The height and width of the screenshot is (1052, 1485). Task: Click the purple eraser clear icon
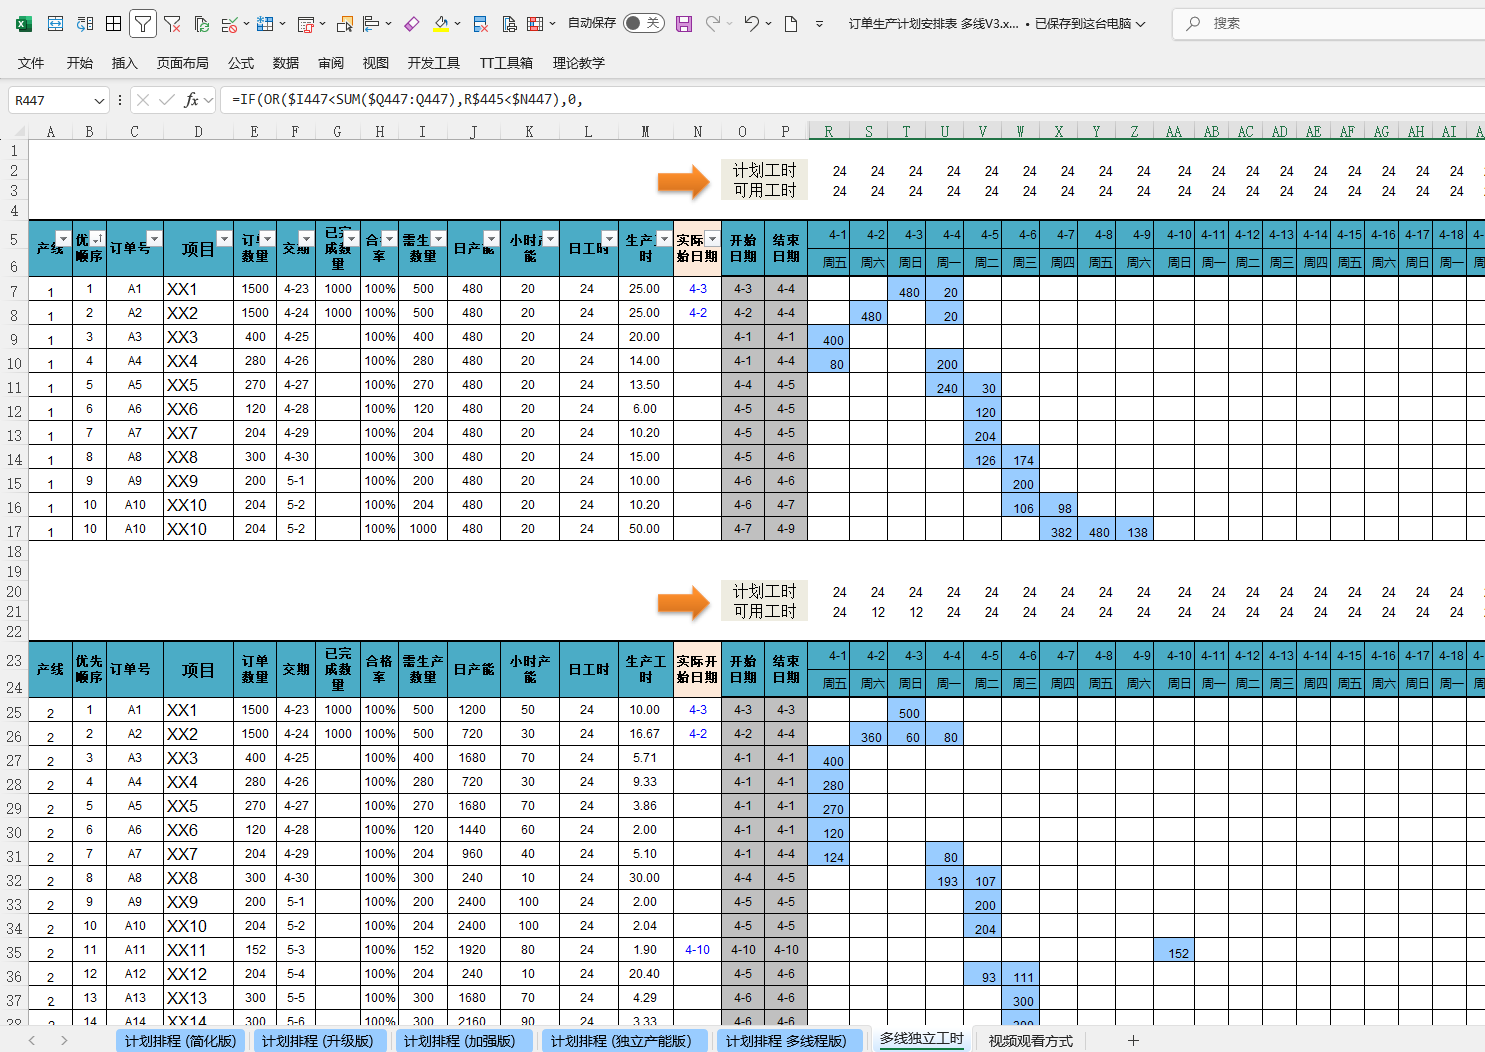coord(411,23)
